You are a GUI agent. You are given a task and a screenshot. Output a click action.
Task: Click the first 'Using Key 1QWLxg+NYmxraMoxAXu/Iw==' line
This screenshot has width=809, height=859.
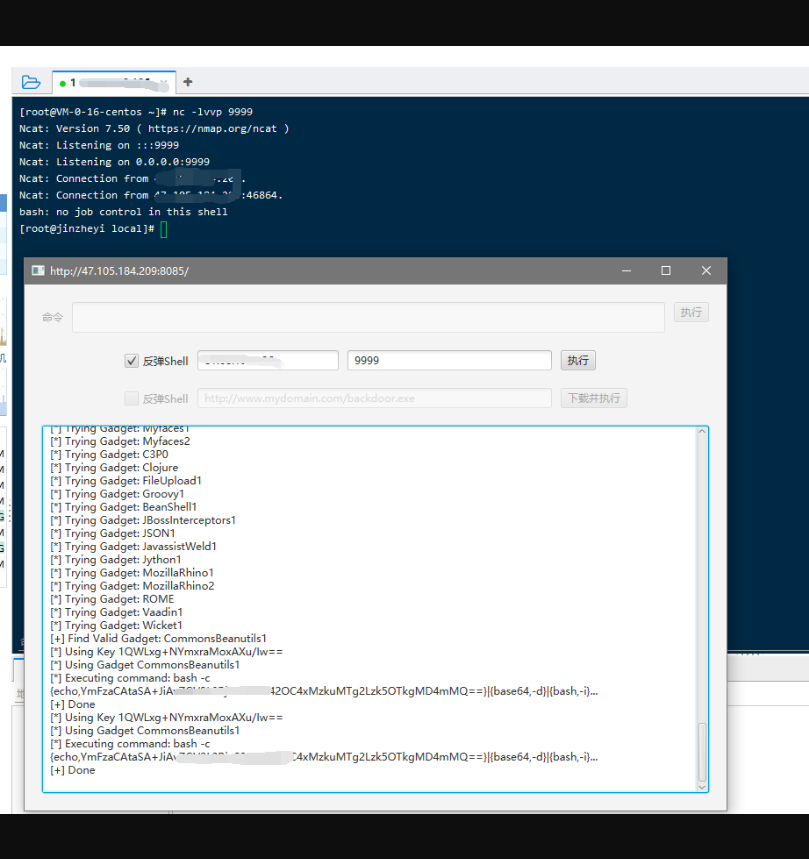167,651
